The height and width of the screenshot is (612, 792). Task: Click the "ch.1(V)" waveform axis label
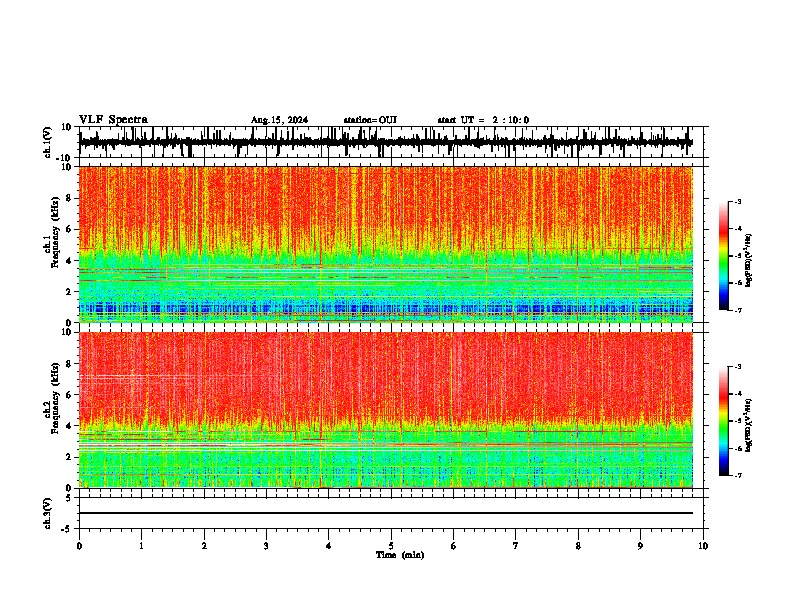(47, 142)
